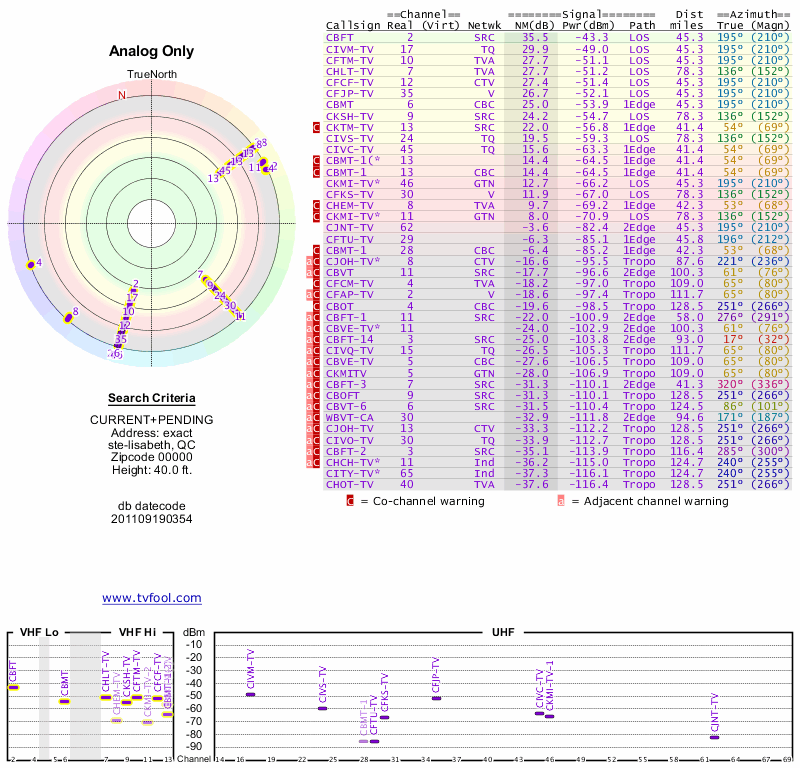Click the WBVT-CA callsign in the table
Image resolution: width=800 pixels, height=768 pixels.
pos(350,418)
